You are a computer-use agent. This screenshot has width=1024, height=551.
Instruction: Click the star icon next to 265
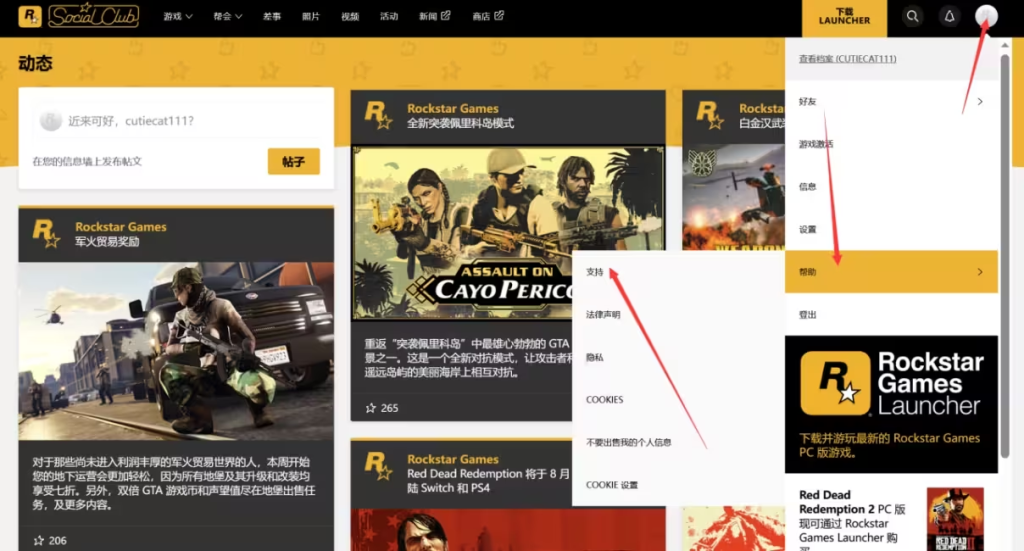pyautogui.click(x=371, y=408)
